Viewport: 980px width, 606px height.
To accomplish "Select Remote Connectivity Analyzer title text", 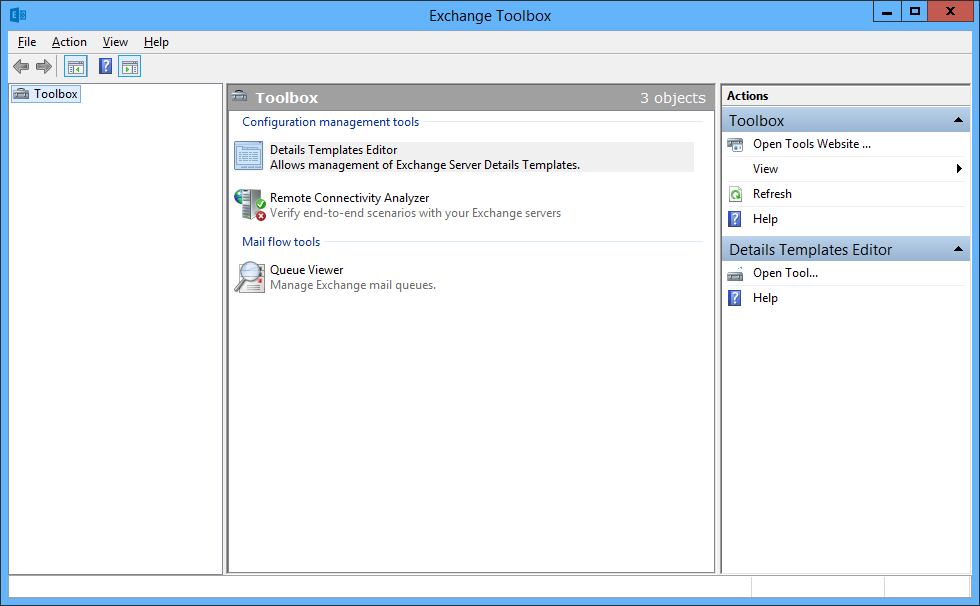I will pyautogui.click(x=349, y=198).
